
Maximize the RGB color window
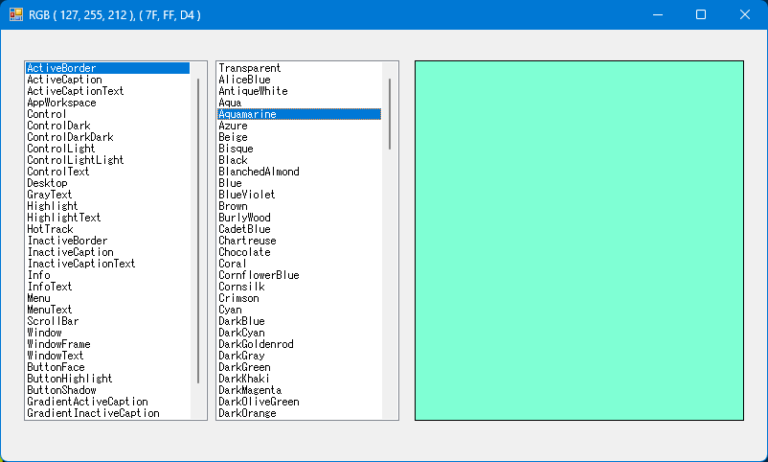tap(700, 15)
